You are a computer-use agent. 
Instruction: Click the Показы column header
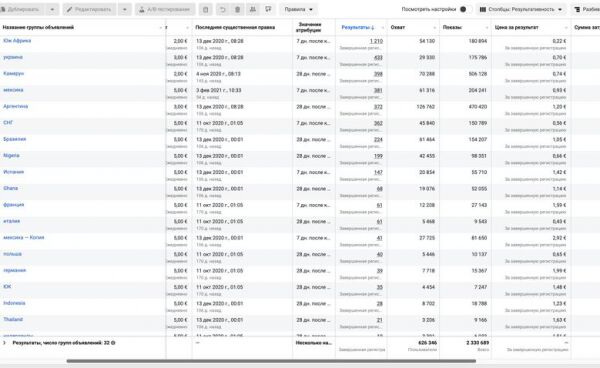coord(452,28)
